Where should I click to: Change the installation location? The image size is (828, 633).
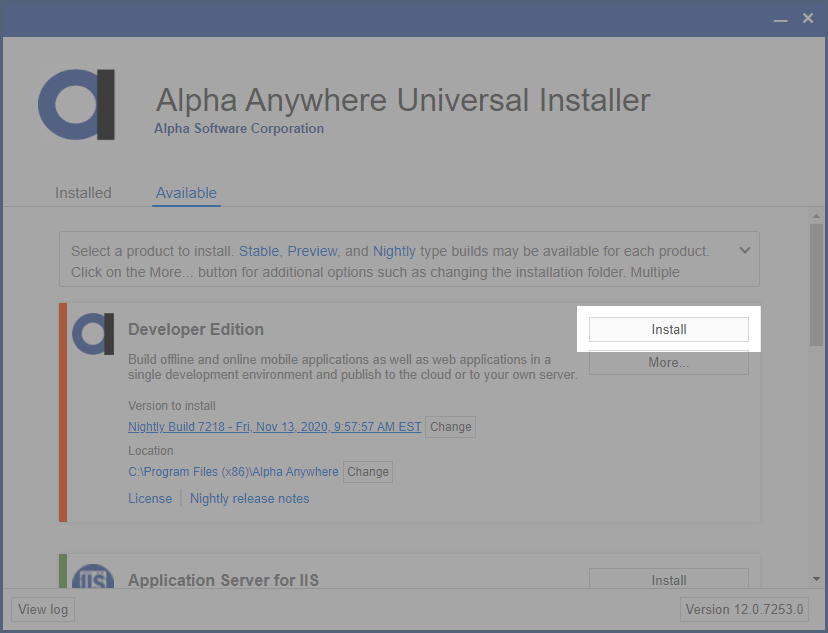368,471
